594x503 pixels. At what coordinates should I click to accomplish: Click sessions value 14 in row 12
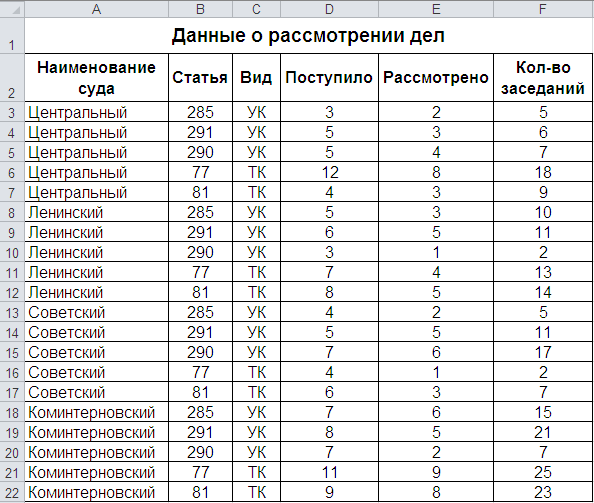(x=543, y=292)
